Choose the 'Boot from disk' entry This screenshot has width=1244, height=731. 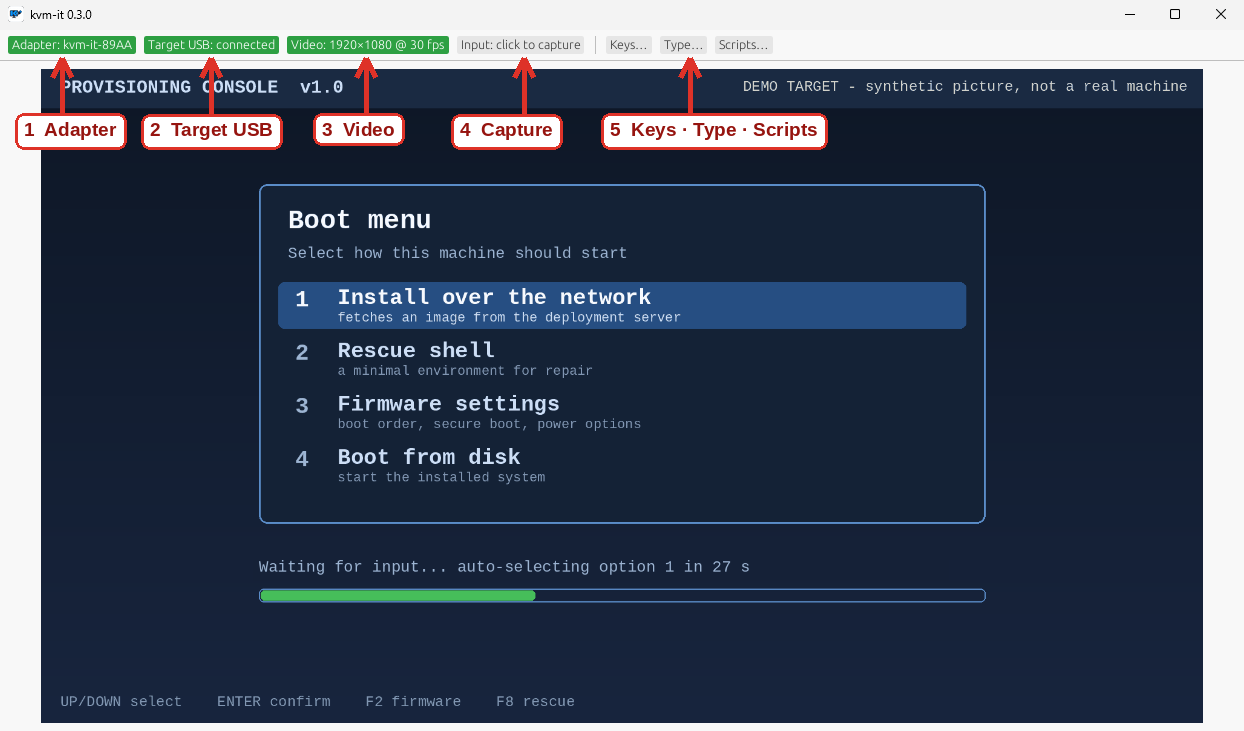[x=622, y=465]
